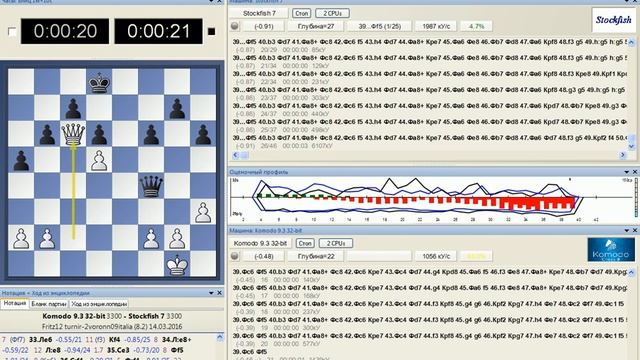Select the black pawn on h6
The image size is (640, 360).
coord(203,134)
